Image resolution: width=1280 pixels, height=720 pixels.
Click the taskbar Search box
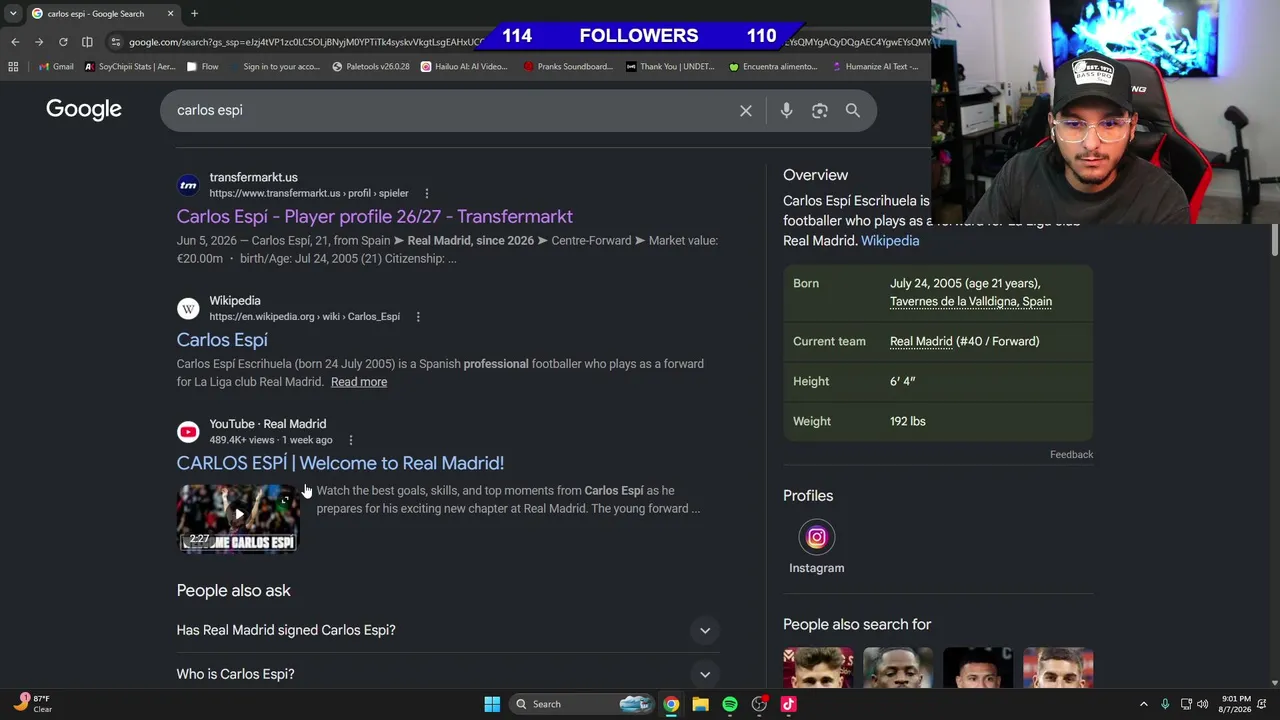pos(584,704)
